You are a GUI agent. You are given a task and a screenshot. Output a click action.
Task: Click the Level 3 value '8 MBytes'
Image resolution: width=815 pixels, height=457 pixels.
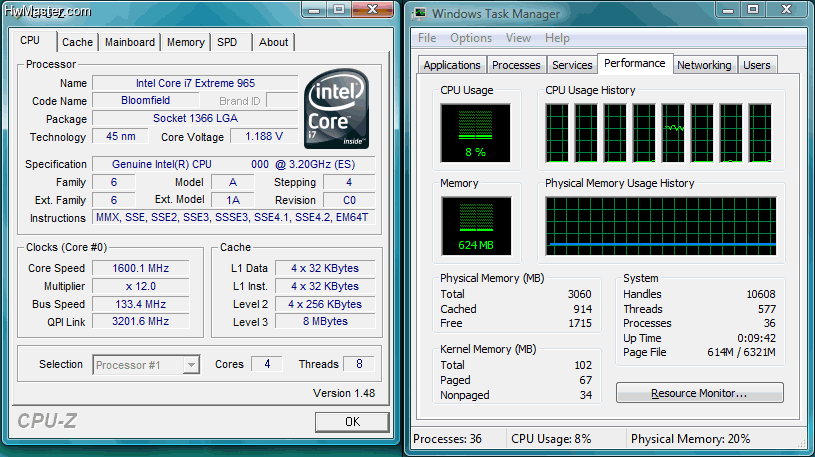pyautogui.click(x=325, y=321)
